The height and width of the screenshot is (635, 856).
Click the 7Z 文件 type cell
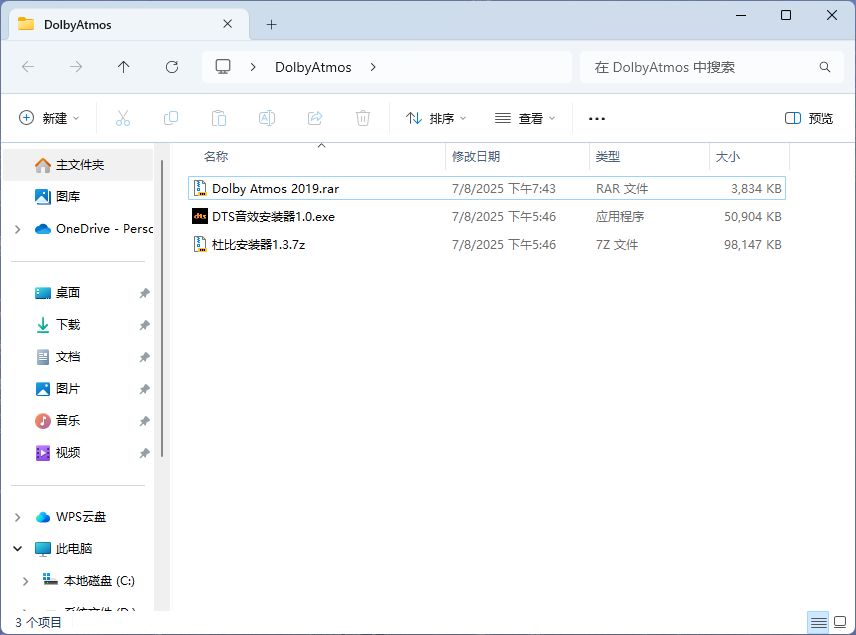point(617,244)
